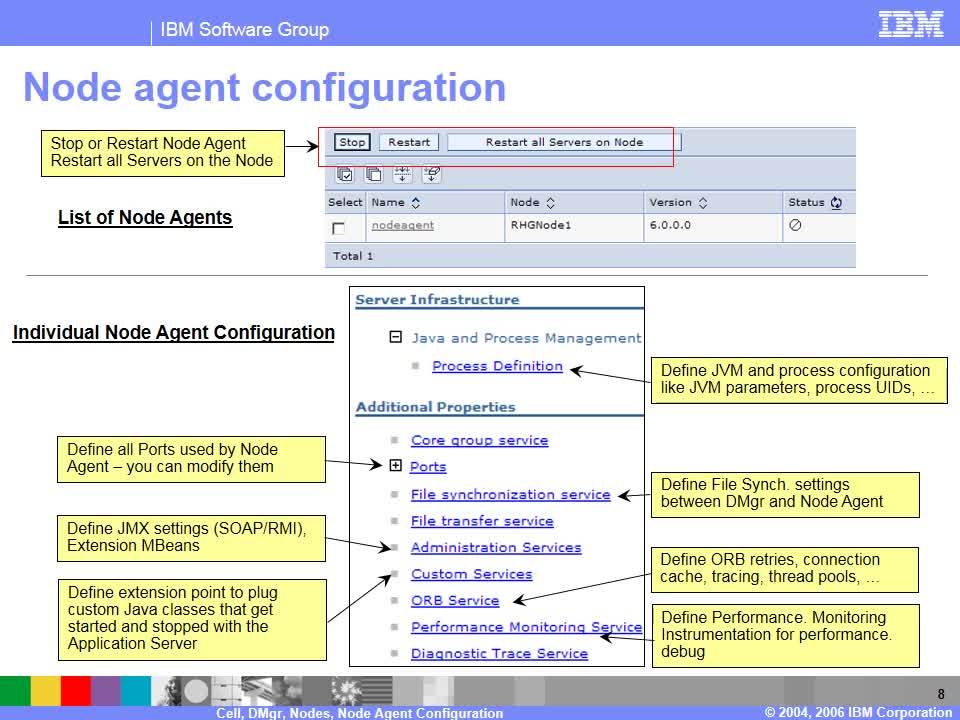Click the Java and Process Management label
The width and height of the screenshot is (960, 720).
(526, 338)
